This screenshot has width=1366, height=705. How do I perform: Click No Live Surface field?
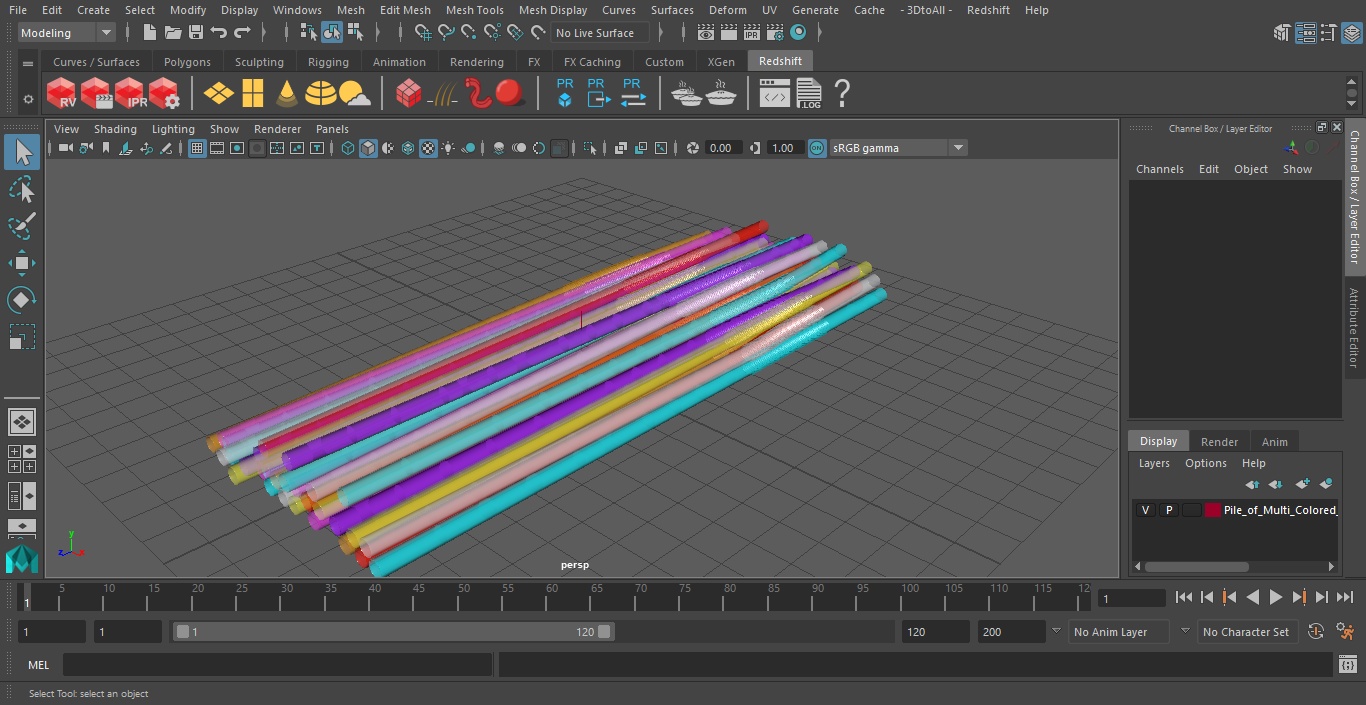point(601,33)
